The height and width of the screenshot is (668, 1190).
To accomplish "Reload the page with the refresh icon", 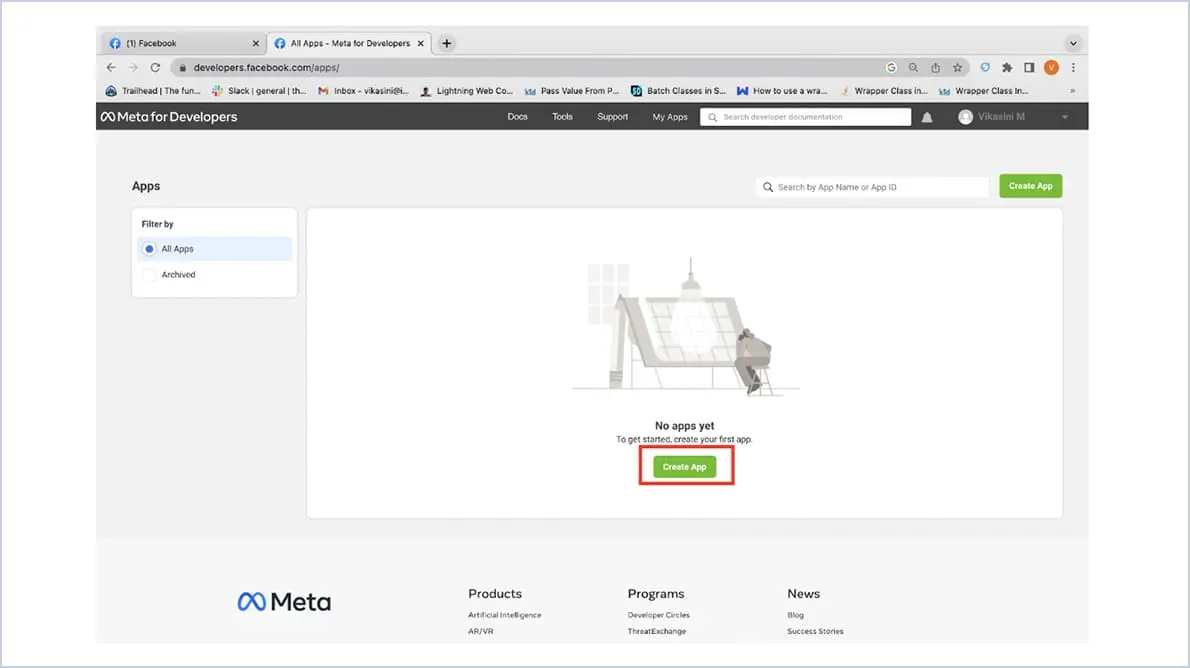I will (x=155, y=68).
